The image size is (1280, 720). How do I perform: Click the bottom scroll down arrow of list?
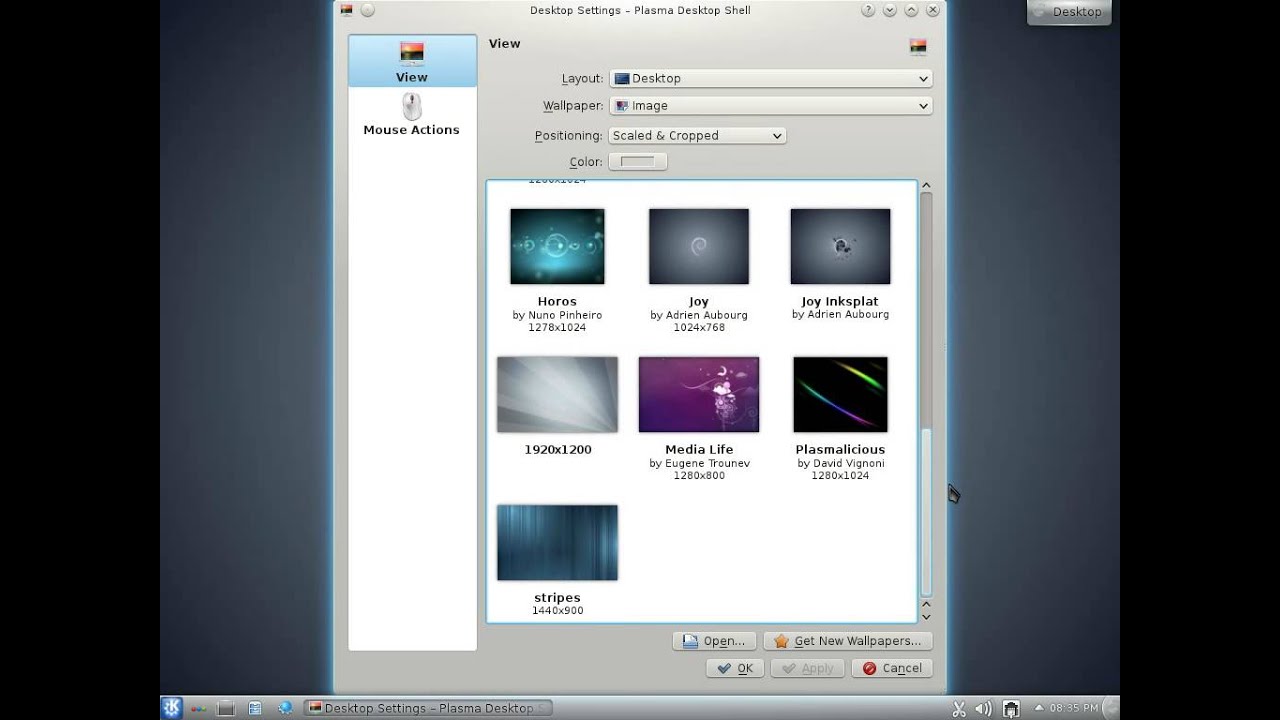pyautogui.click(x=926, y=616)
